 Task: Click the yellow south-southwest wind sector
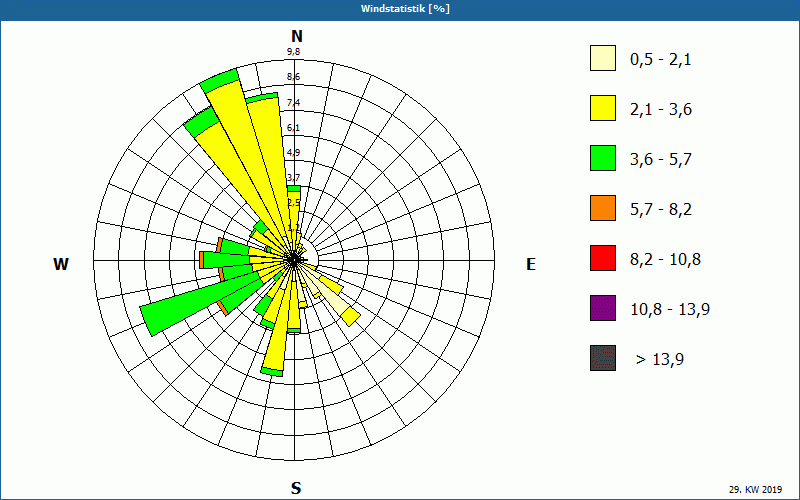[278, 329]
